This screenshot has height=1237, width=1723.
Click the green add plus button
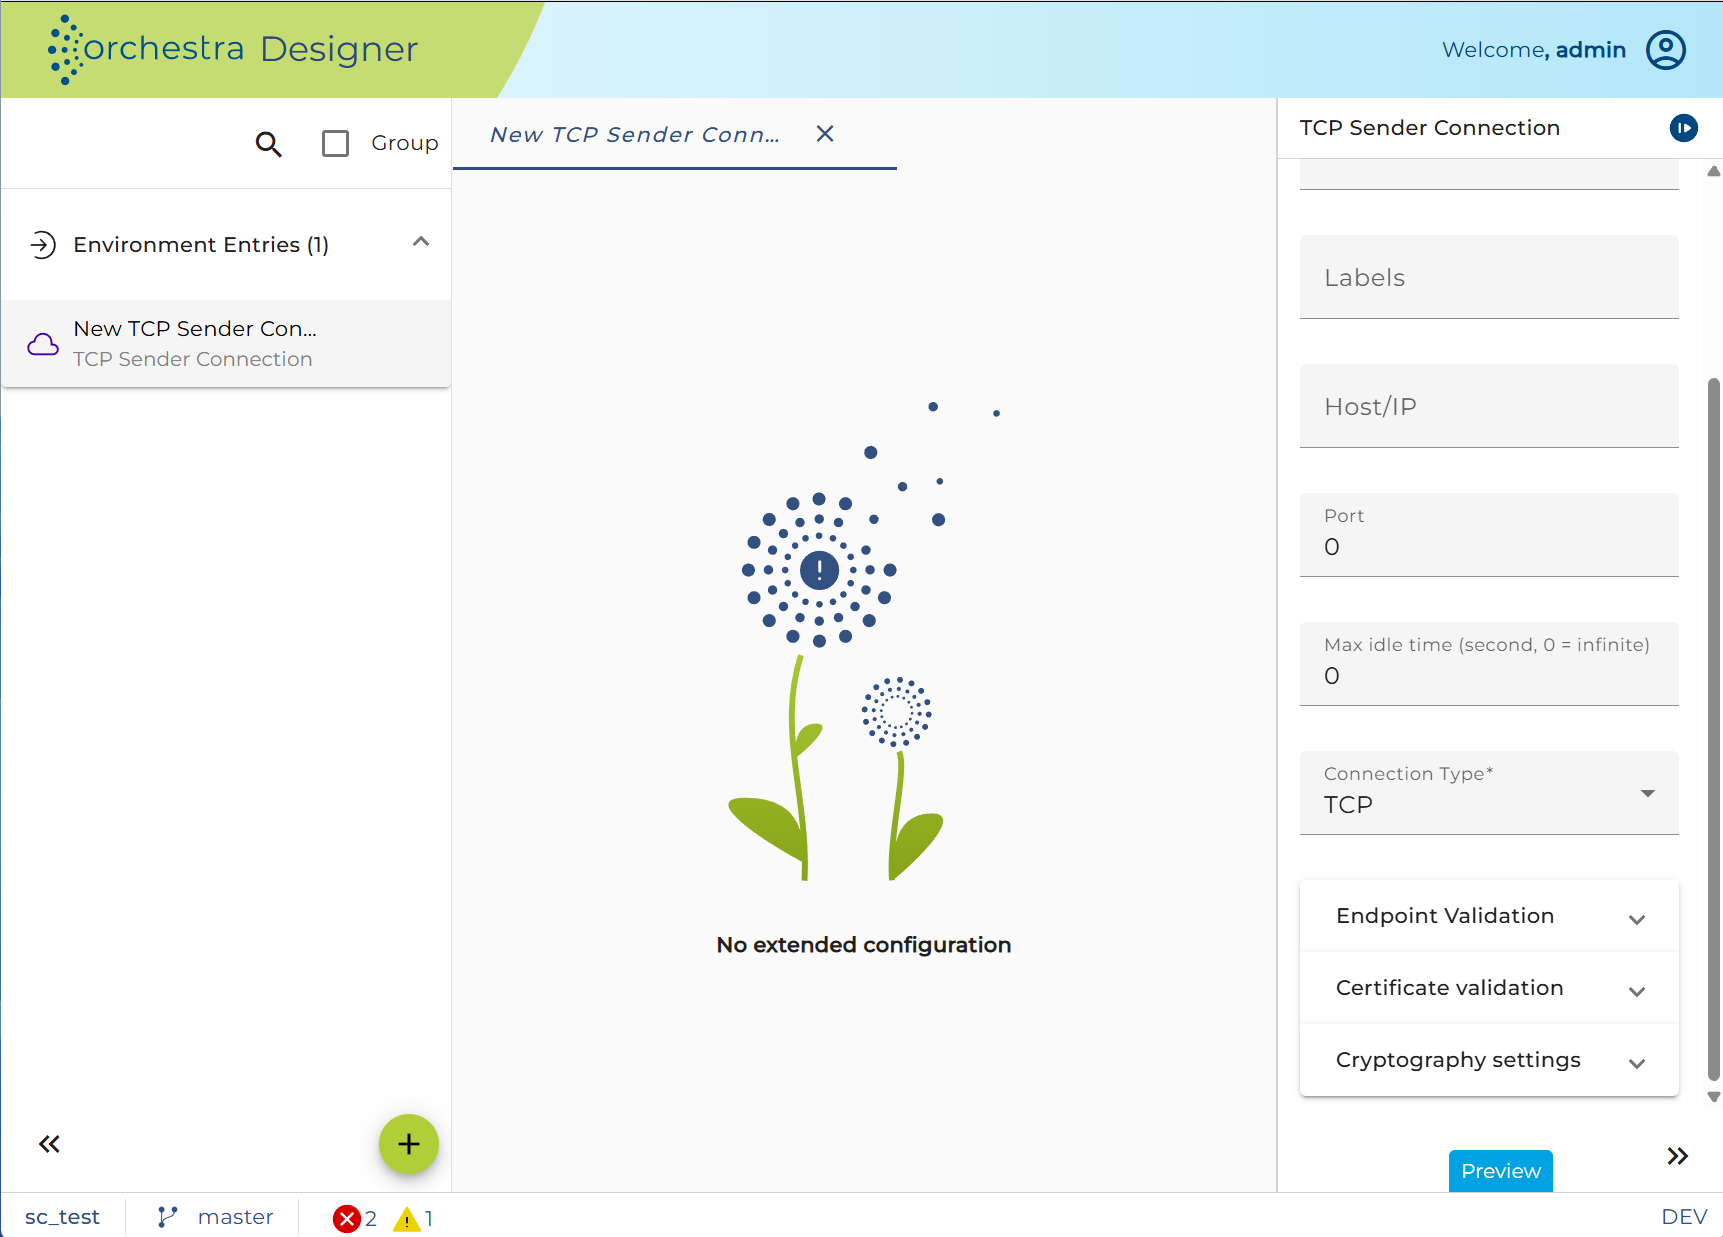coord(409,1144)
